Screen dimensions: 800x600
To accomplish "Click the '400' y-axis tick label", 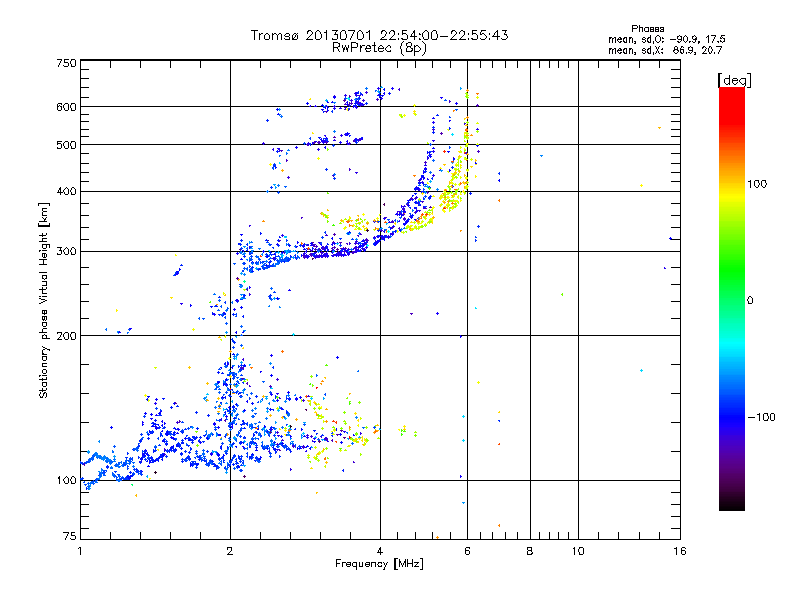I will [66, 192].
